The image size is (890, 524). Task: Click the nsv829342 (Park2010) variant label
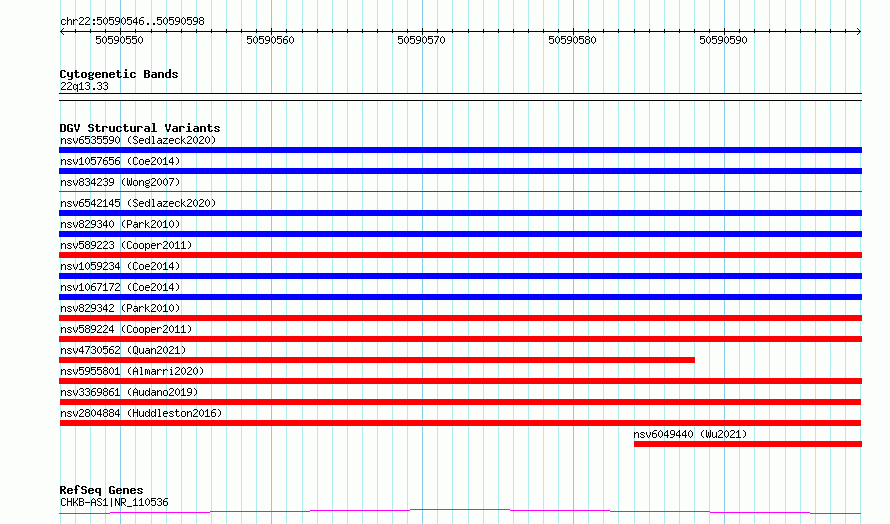(120, 308)
